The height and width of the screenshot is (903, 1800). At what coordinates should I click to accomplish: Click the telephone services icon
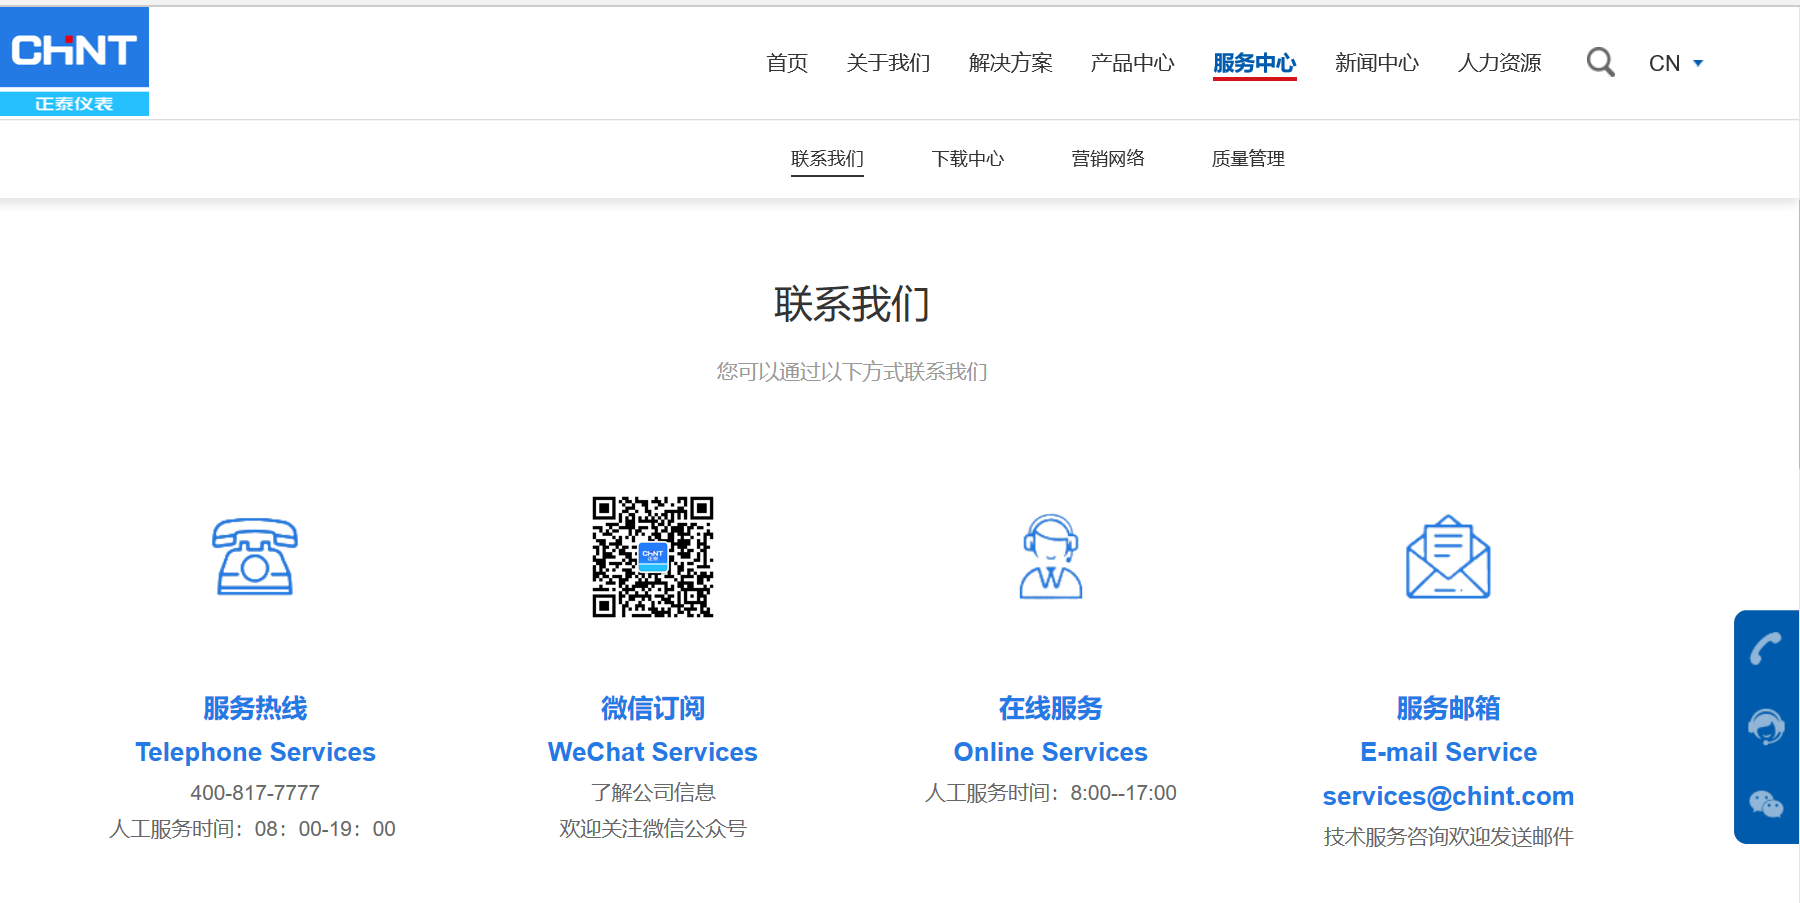[x=255, y=557]
